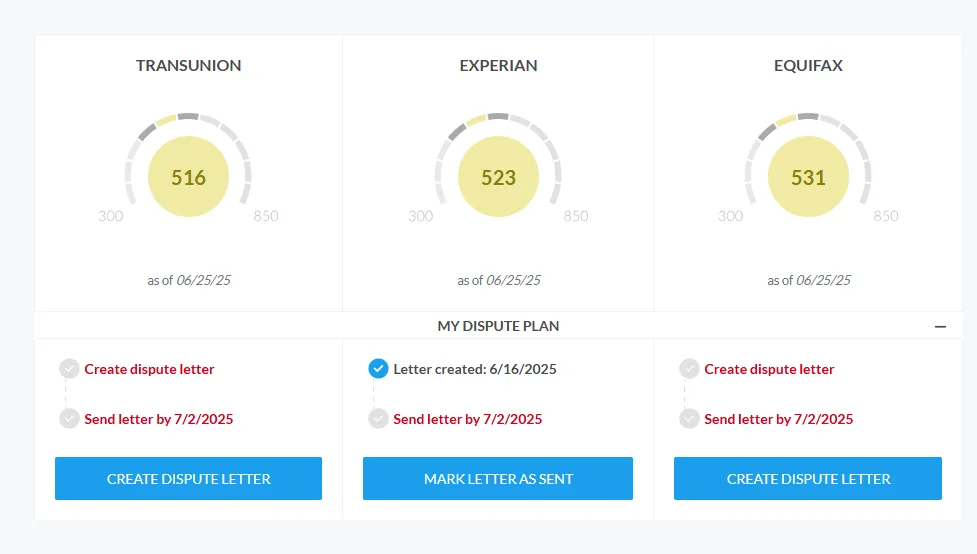Click Experian score 523 gauge
Viewport: 977px width, 554px height.
point(498,176)
